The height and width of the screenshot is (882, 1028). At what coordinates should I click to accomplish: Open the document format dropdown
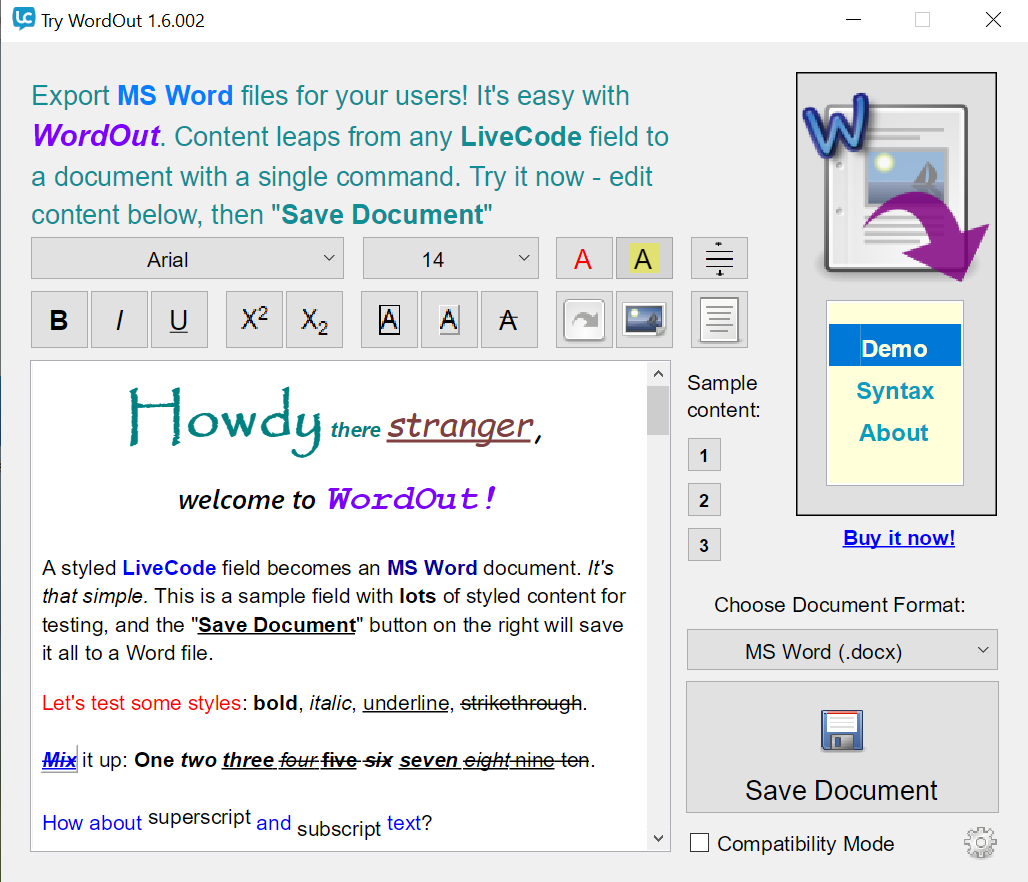(842, 651)
